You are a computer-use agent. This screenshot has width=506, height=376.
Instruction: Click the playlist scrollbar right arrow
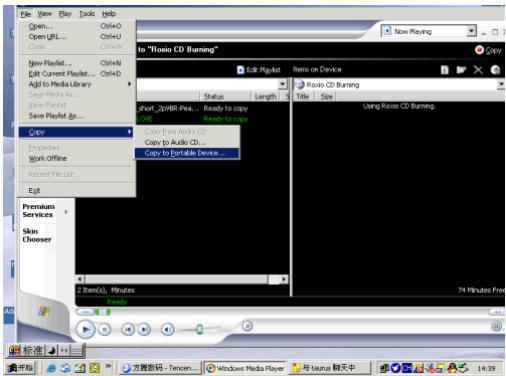(284, 279)
